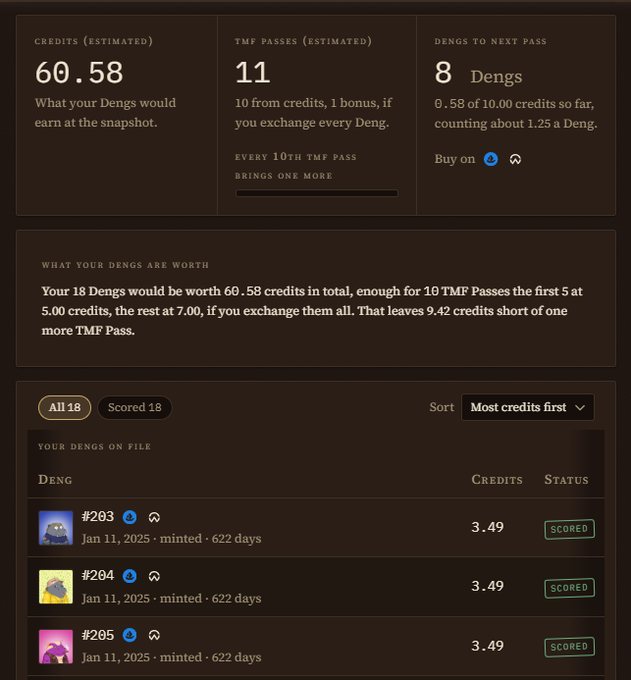
Task: Click the Deng #205 thumbnail image
Action: point(56,646)
